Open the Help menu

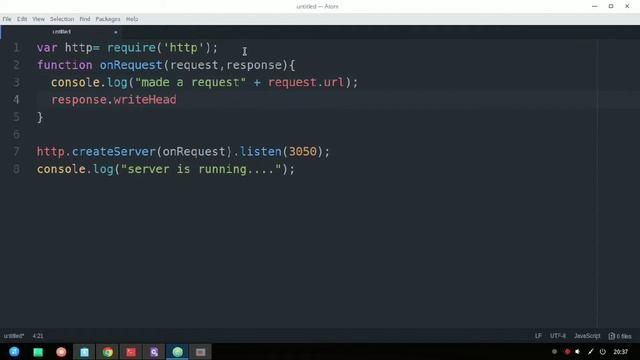132,19
